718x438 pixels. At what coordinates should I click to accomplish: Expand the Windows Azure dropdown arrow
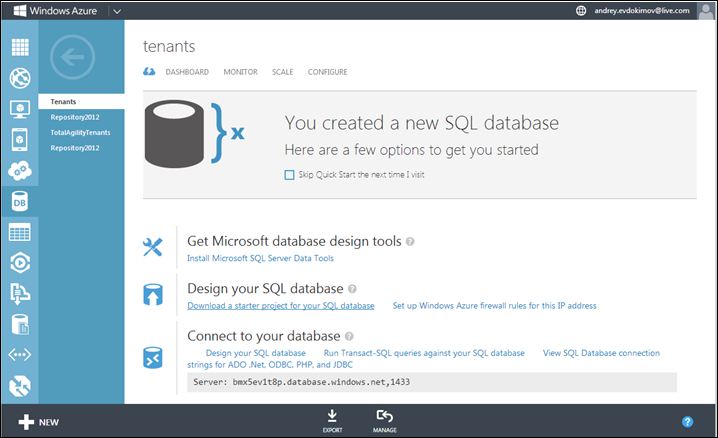pos(117,11)
